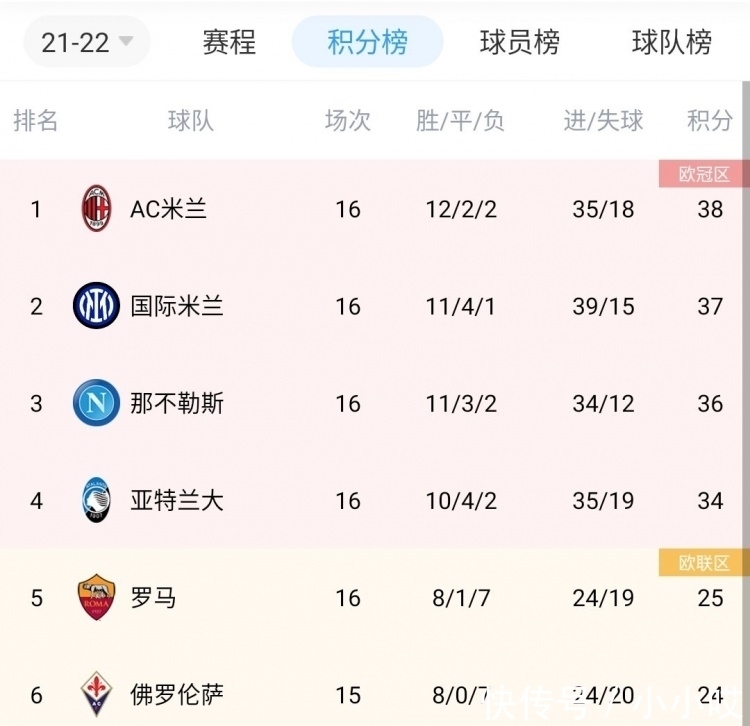Open the 球员榜 player rankings tab
The image size is (750, 726).
coord(519,42)
